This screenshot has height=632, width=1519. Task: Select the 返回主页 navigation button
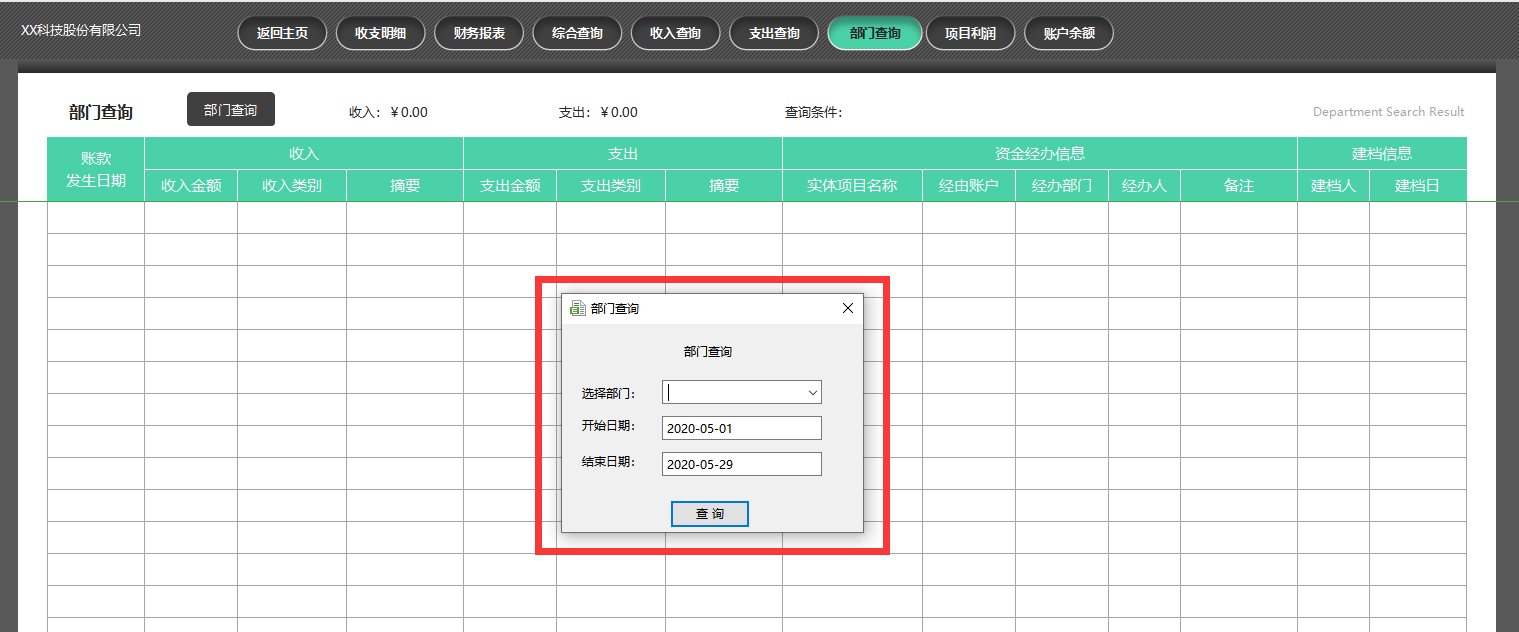point(282,32)
